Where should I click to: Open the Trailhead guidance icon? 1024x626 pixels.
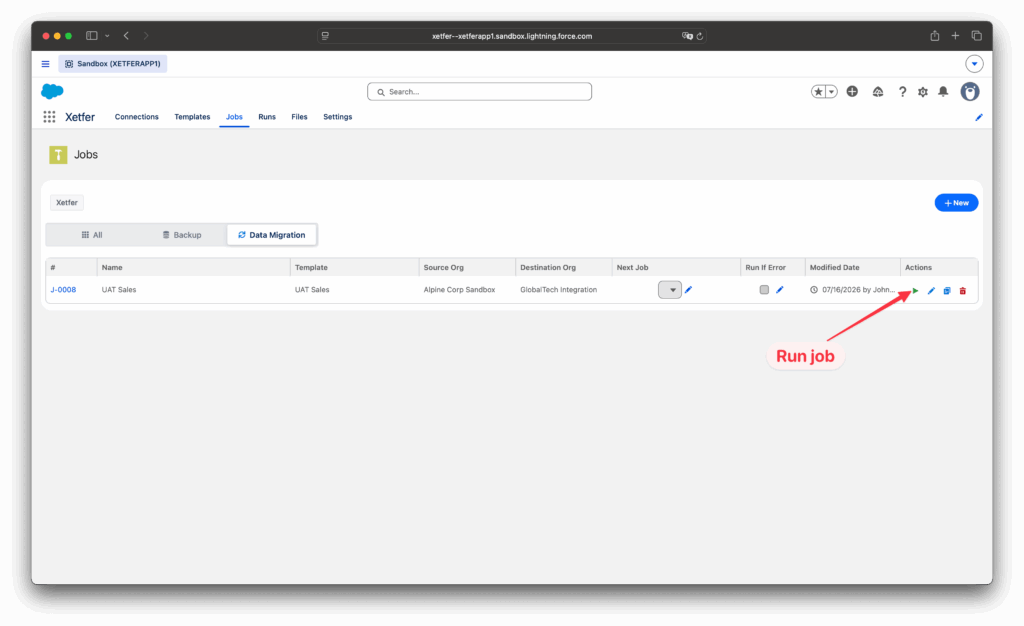[x=878, y=92]
